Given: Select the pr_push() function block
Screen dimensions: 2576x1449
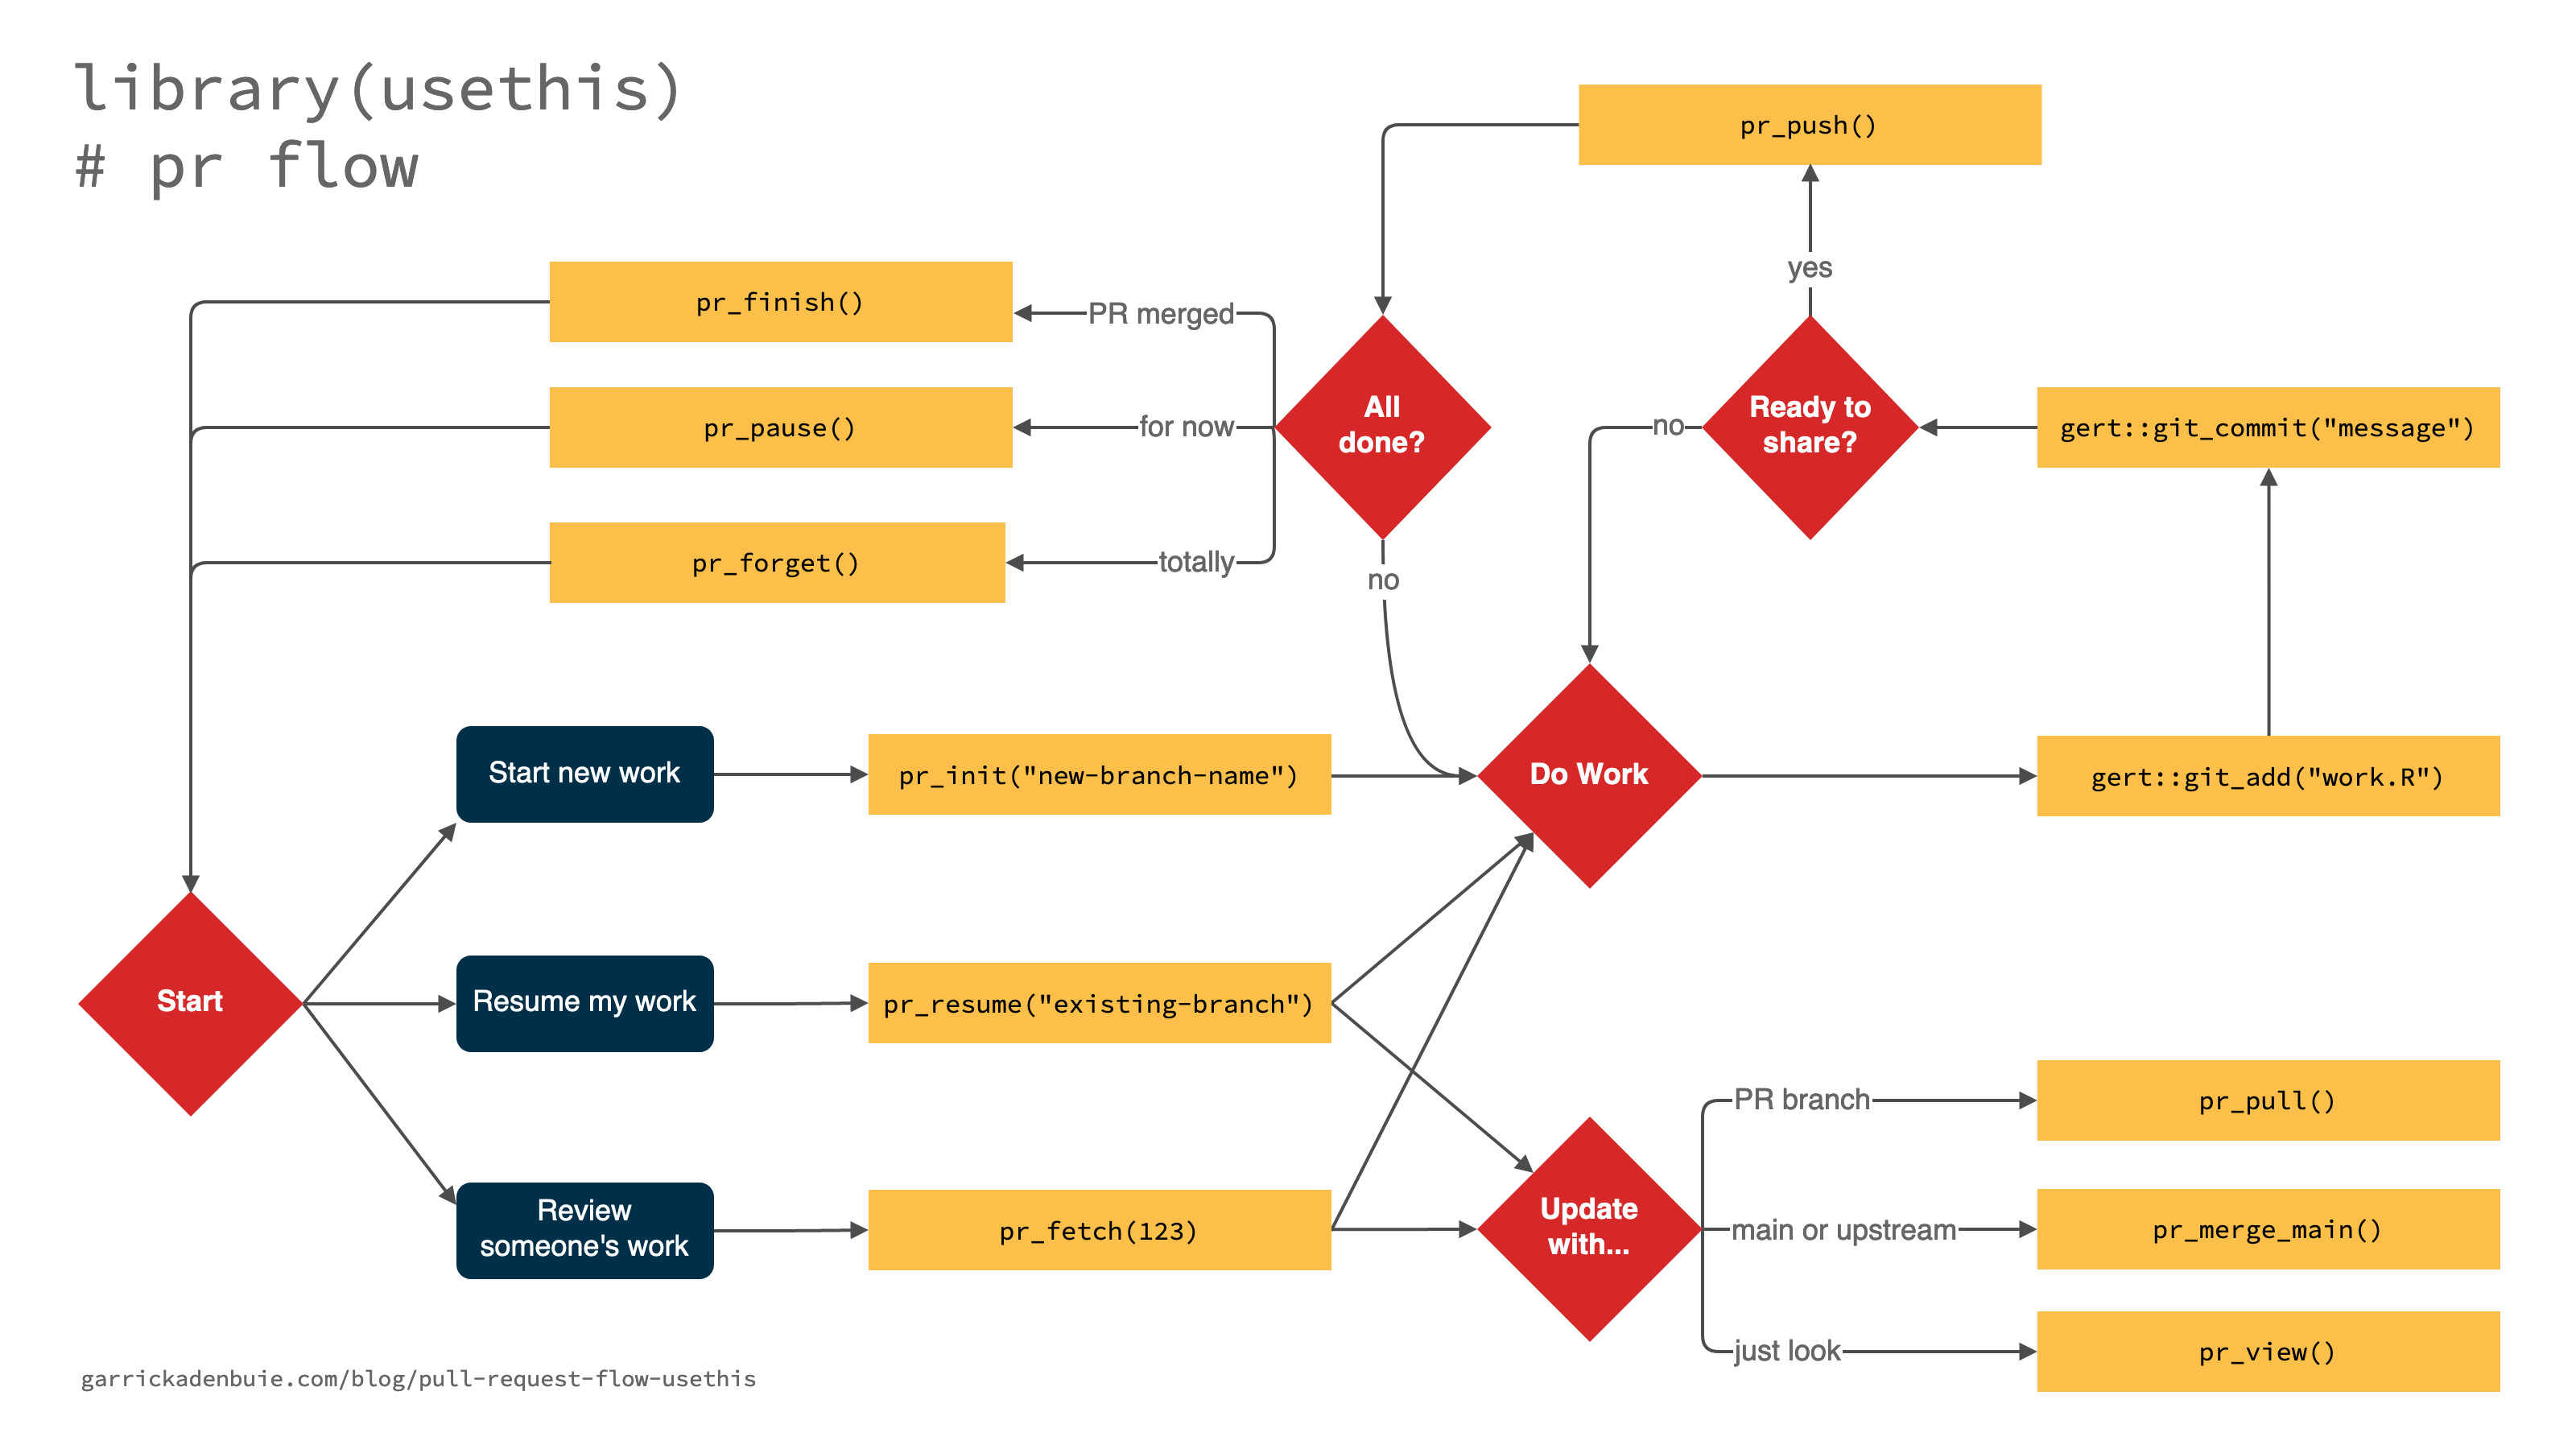Looking at the screenshot, I should [x=1699, y=127].
